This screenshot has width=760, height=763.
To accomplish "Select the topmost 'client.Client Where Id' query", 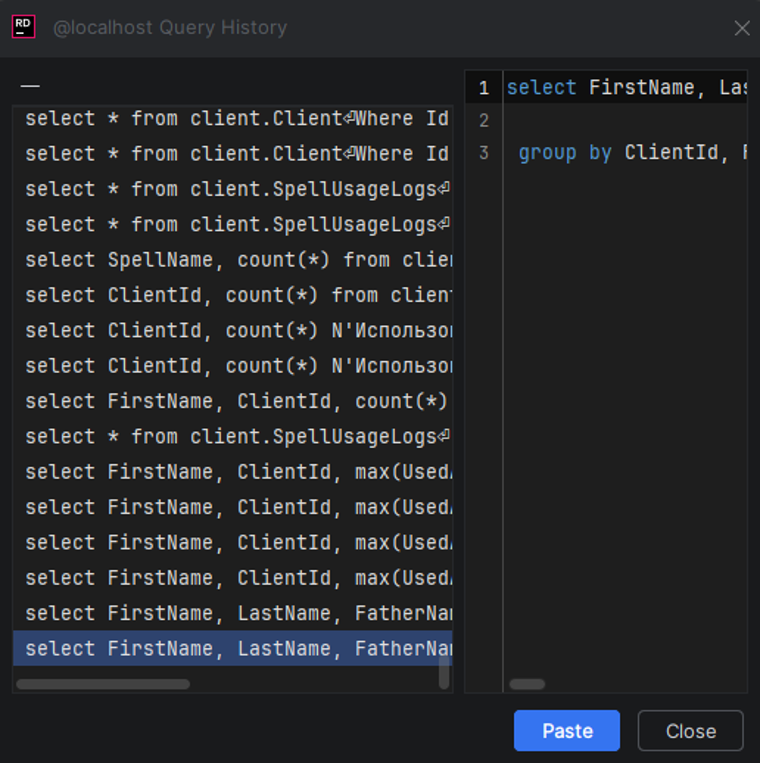I will [233, 119].
